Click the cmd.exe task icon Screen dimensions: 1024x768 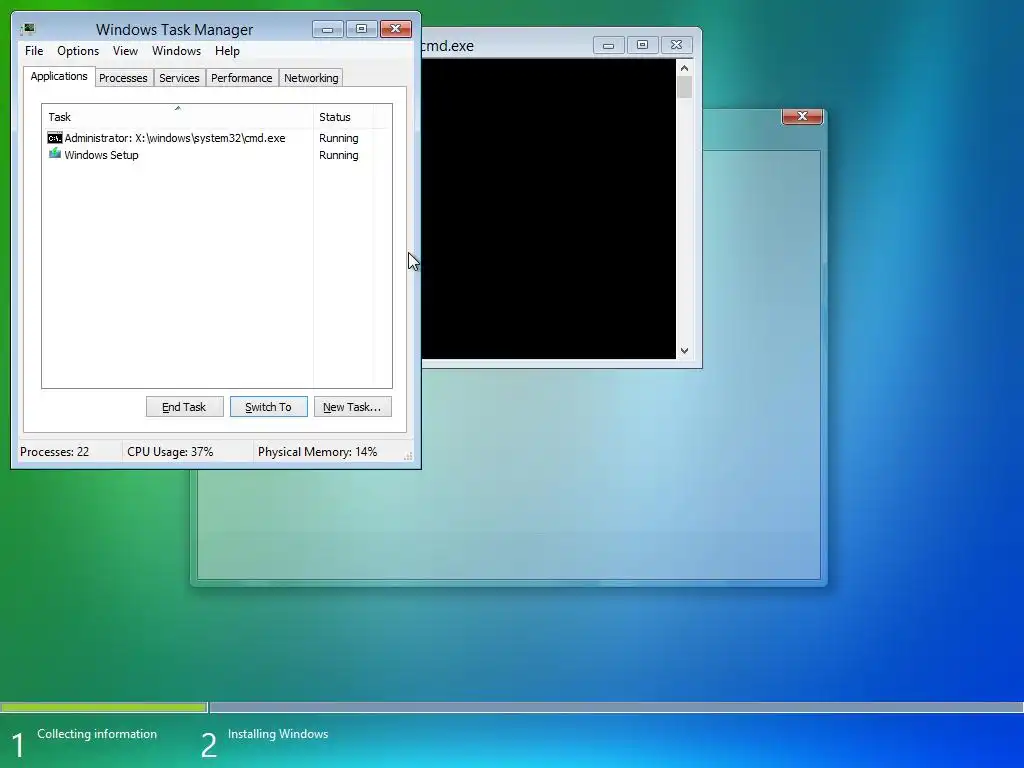point(55,138)
